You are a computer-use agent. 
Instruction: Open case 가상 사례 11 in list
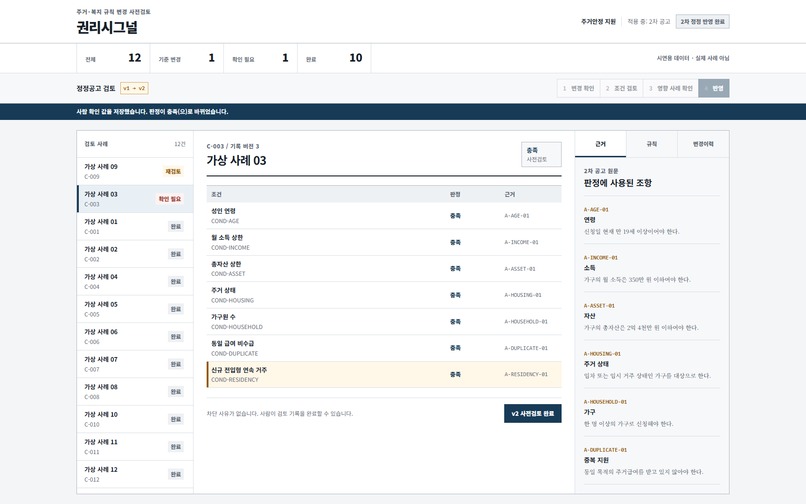click(x=135, y=446)
